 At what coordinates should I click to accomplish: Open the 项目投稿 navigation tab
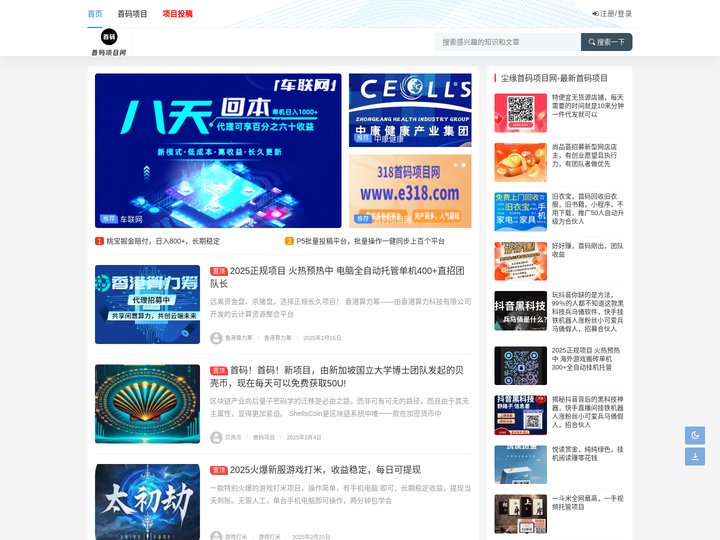pos(177,14)
